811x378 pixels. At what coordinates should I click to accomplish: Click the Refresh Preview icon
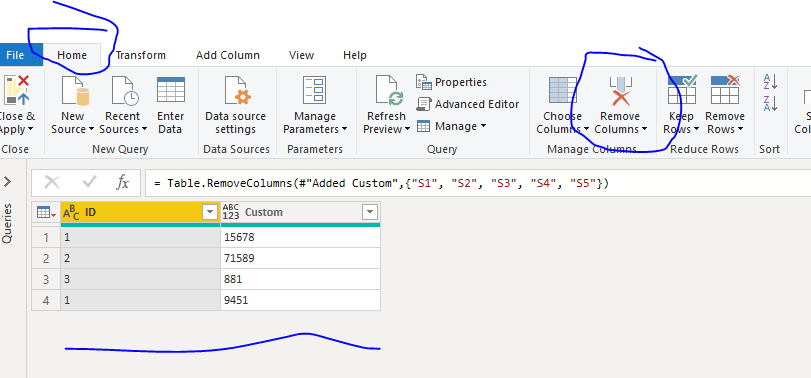coord(389,90)
